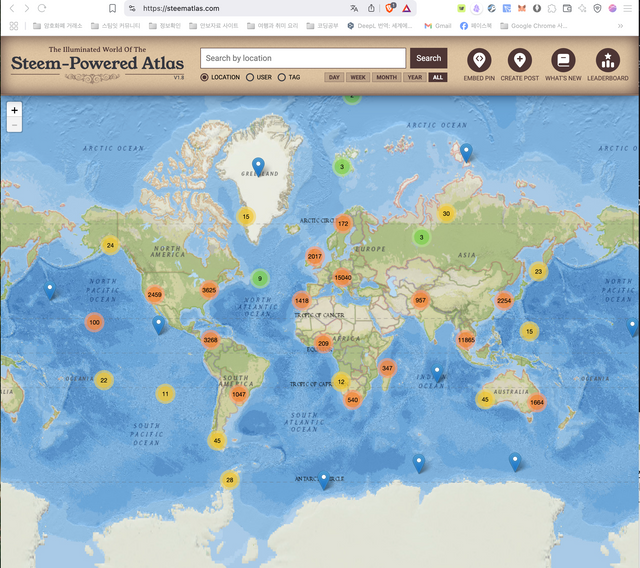Open the 1418 cluster in northwest Africa
Screen dimensions: 640x568
pyautogui.click(x=301, y=300)
